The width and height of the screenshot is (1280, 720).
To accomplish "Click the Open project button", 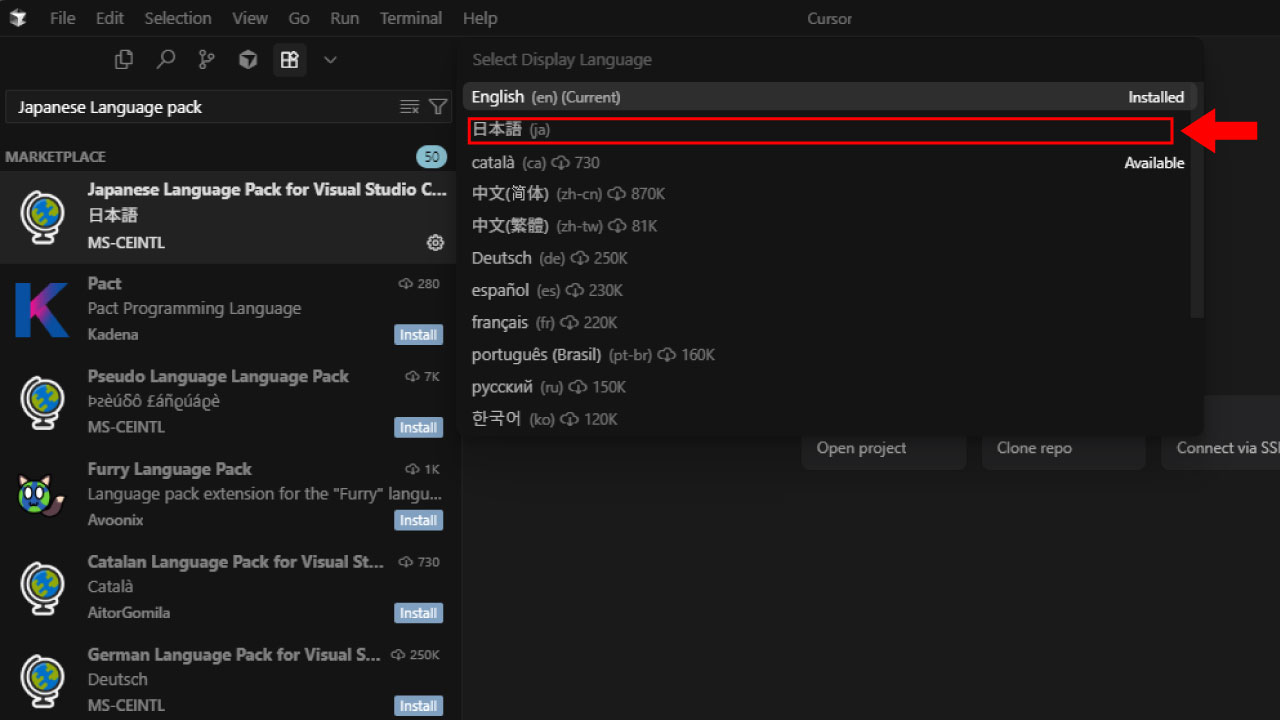I will 884,448.
